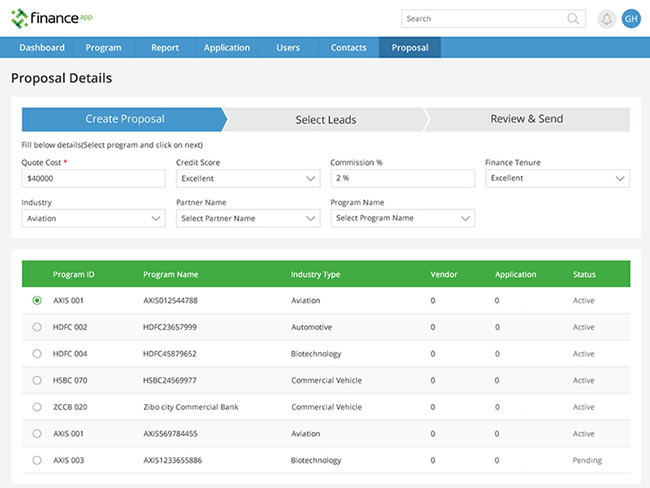Screen dimensions: 650x488
Task: Go to the Dashboard tab
Action: 42,48
